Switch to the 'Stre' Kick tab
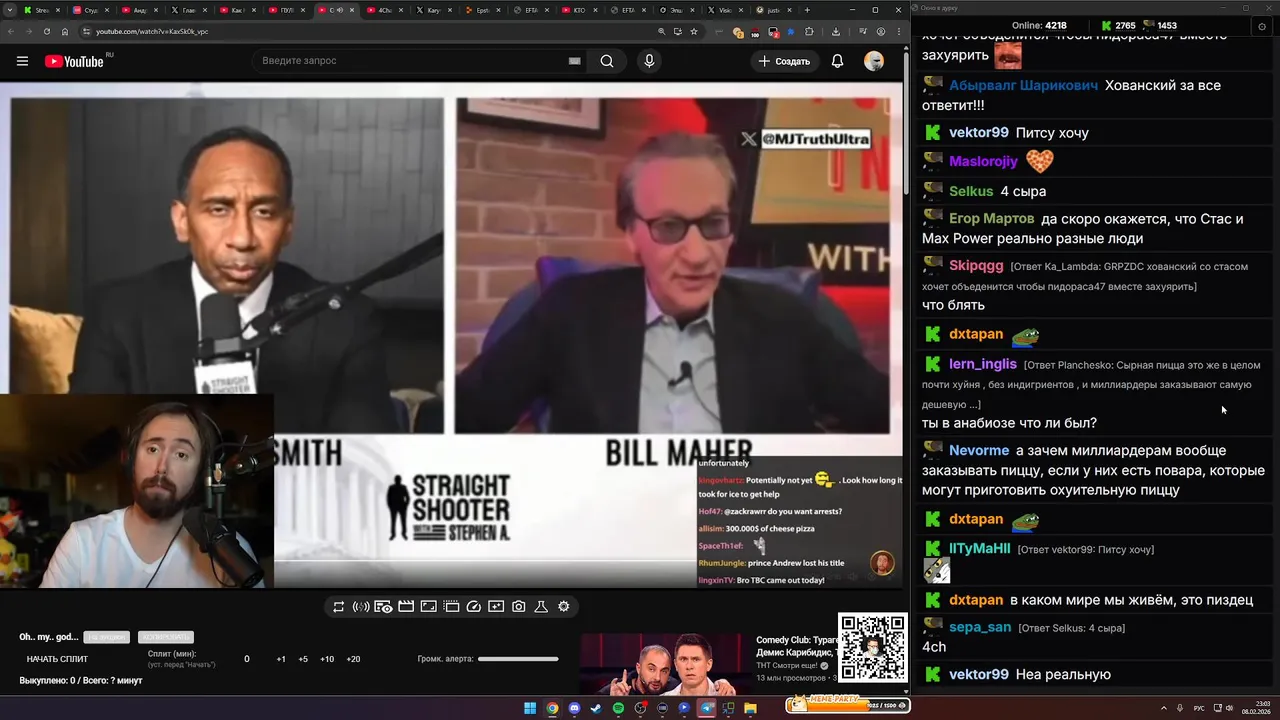 point(41,10)
